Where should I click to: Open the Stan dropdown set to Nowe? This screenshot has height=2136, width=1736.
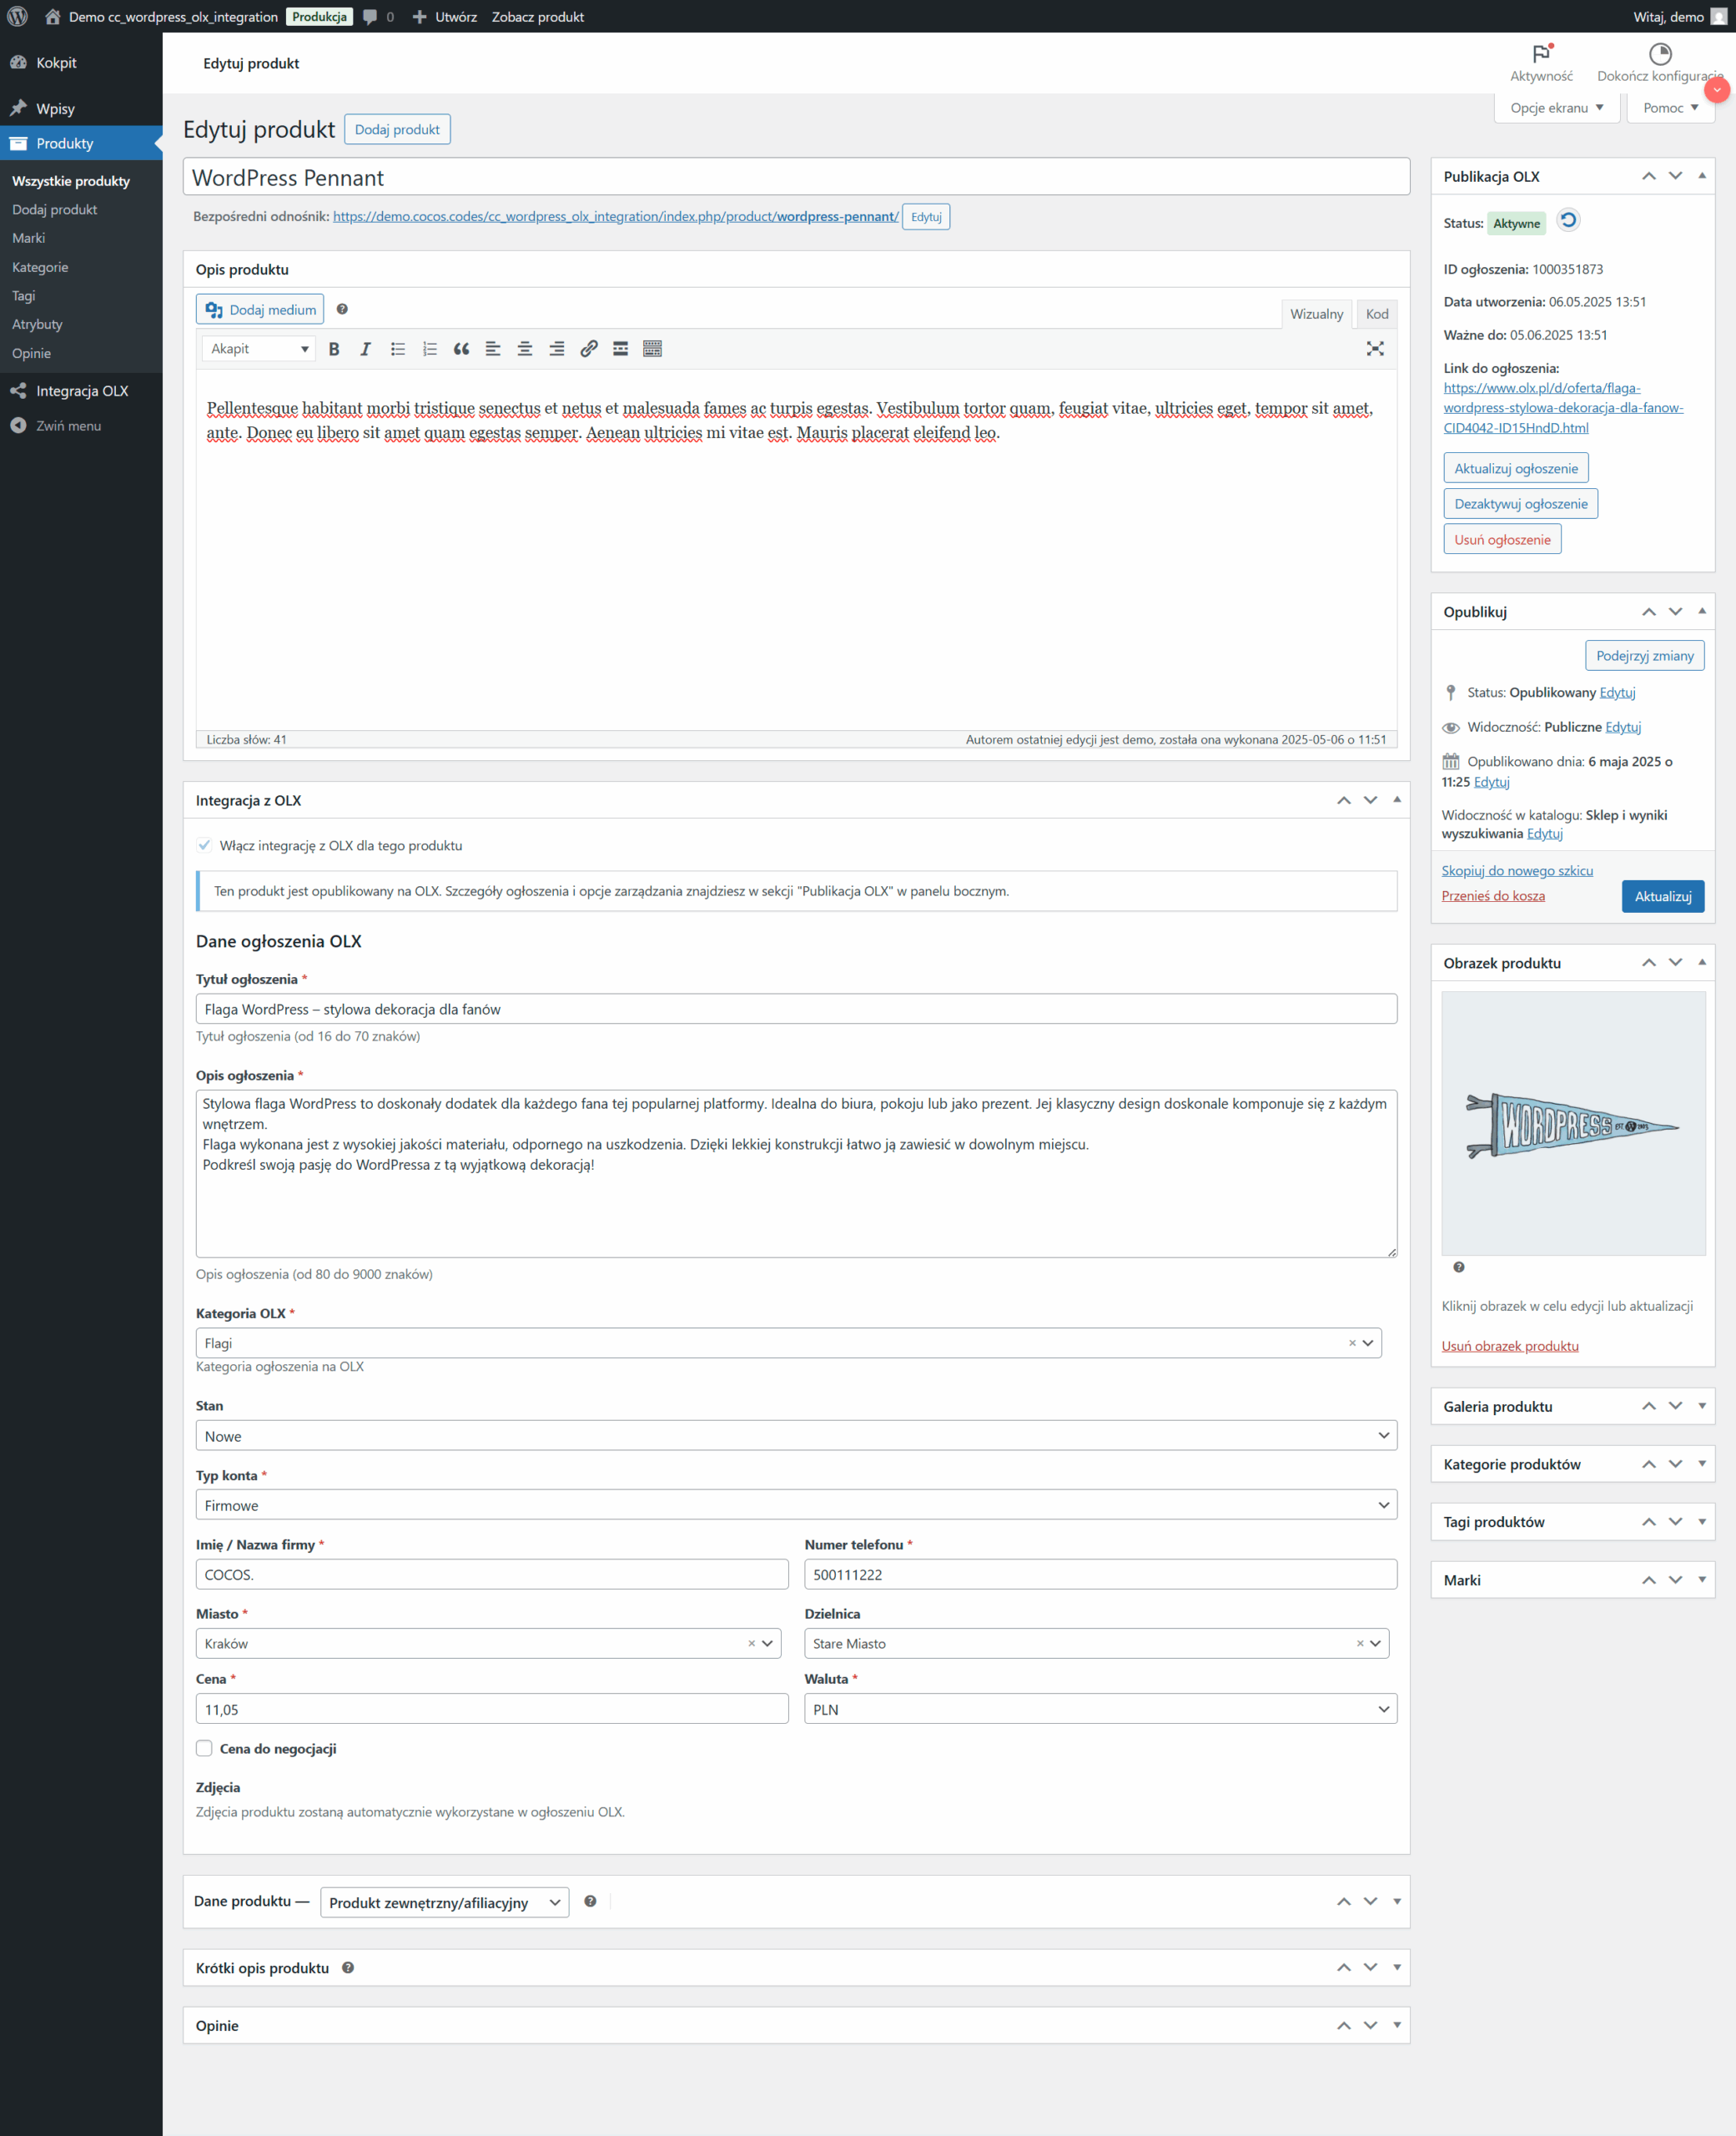tap(796, 1436)
